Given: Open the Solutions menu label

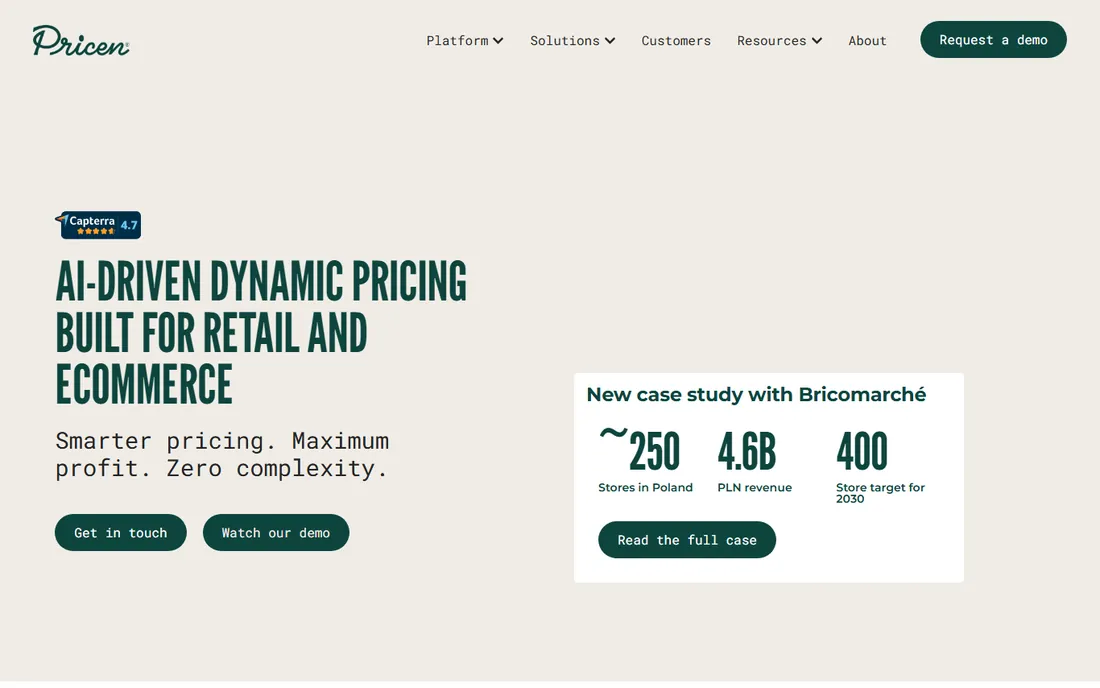Looking at the screenshot, I should pos(565,41).
